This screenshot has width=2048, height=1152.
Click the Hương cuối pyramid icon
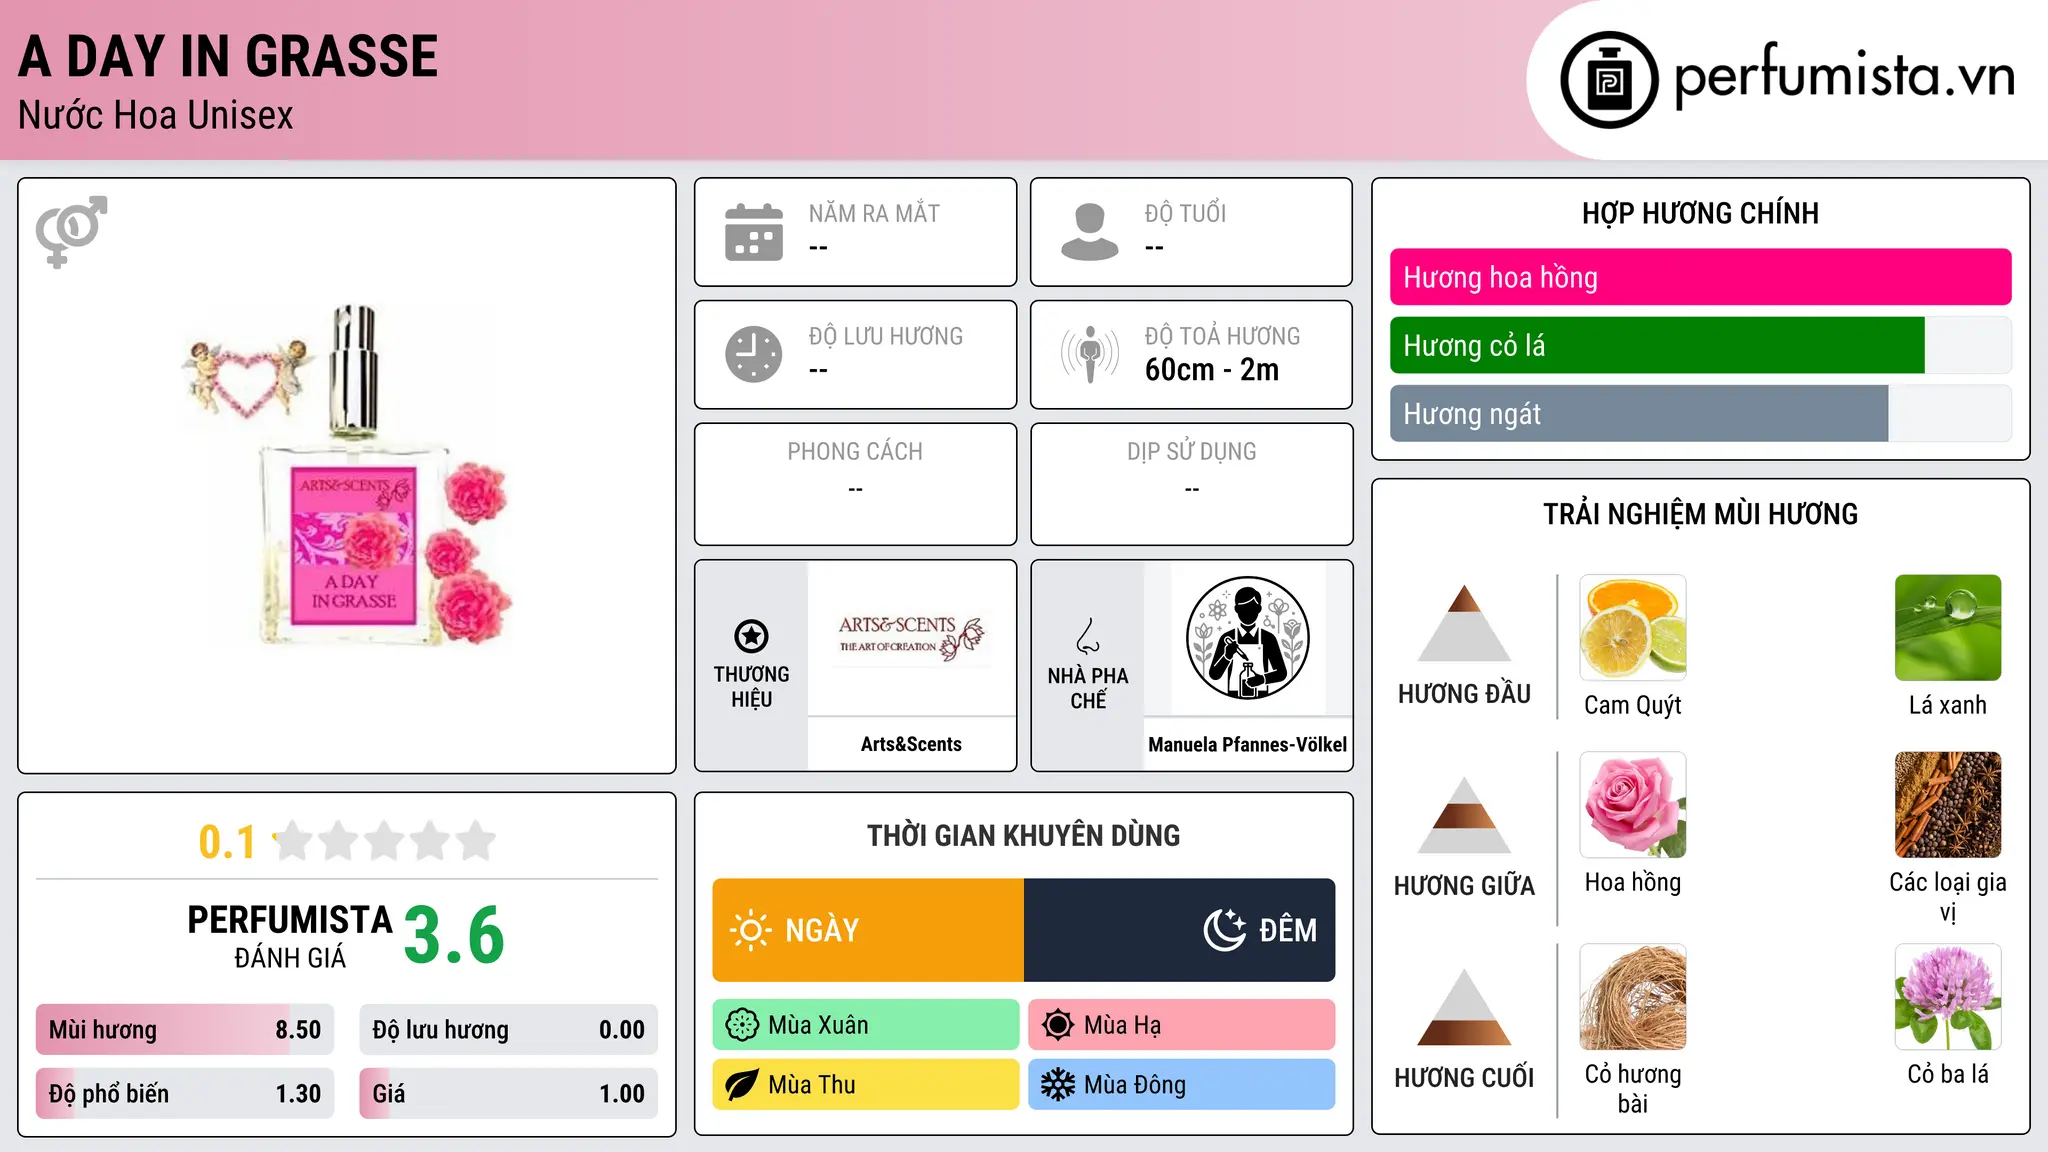point(1464,1007)
